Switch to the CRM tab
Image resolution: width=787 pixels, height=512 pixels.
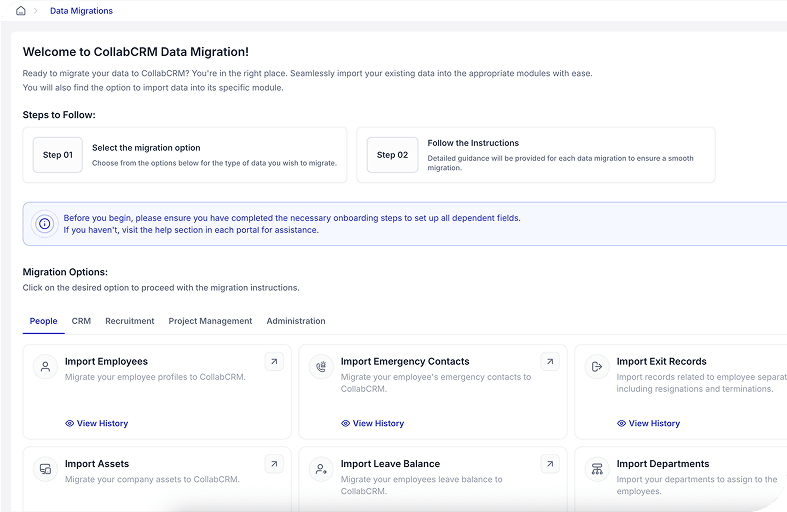(x=81, y=321)
